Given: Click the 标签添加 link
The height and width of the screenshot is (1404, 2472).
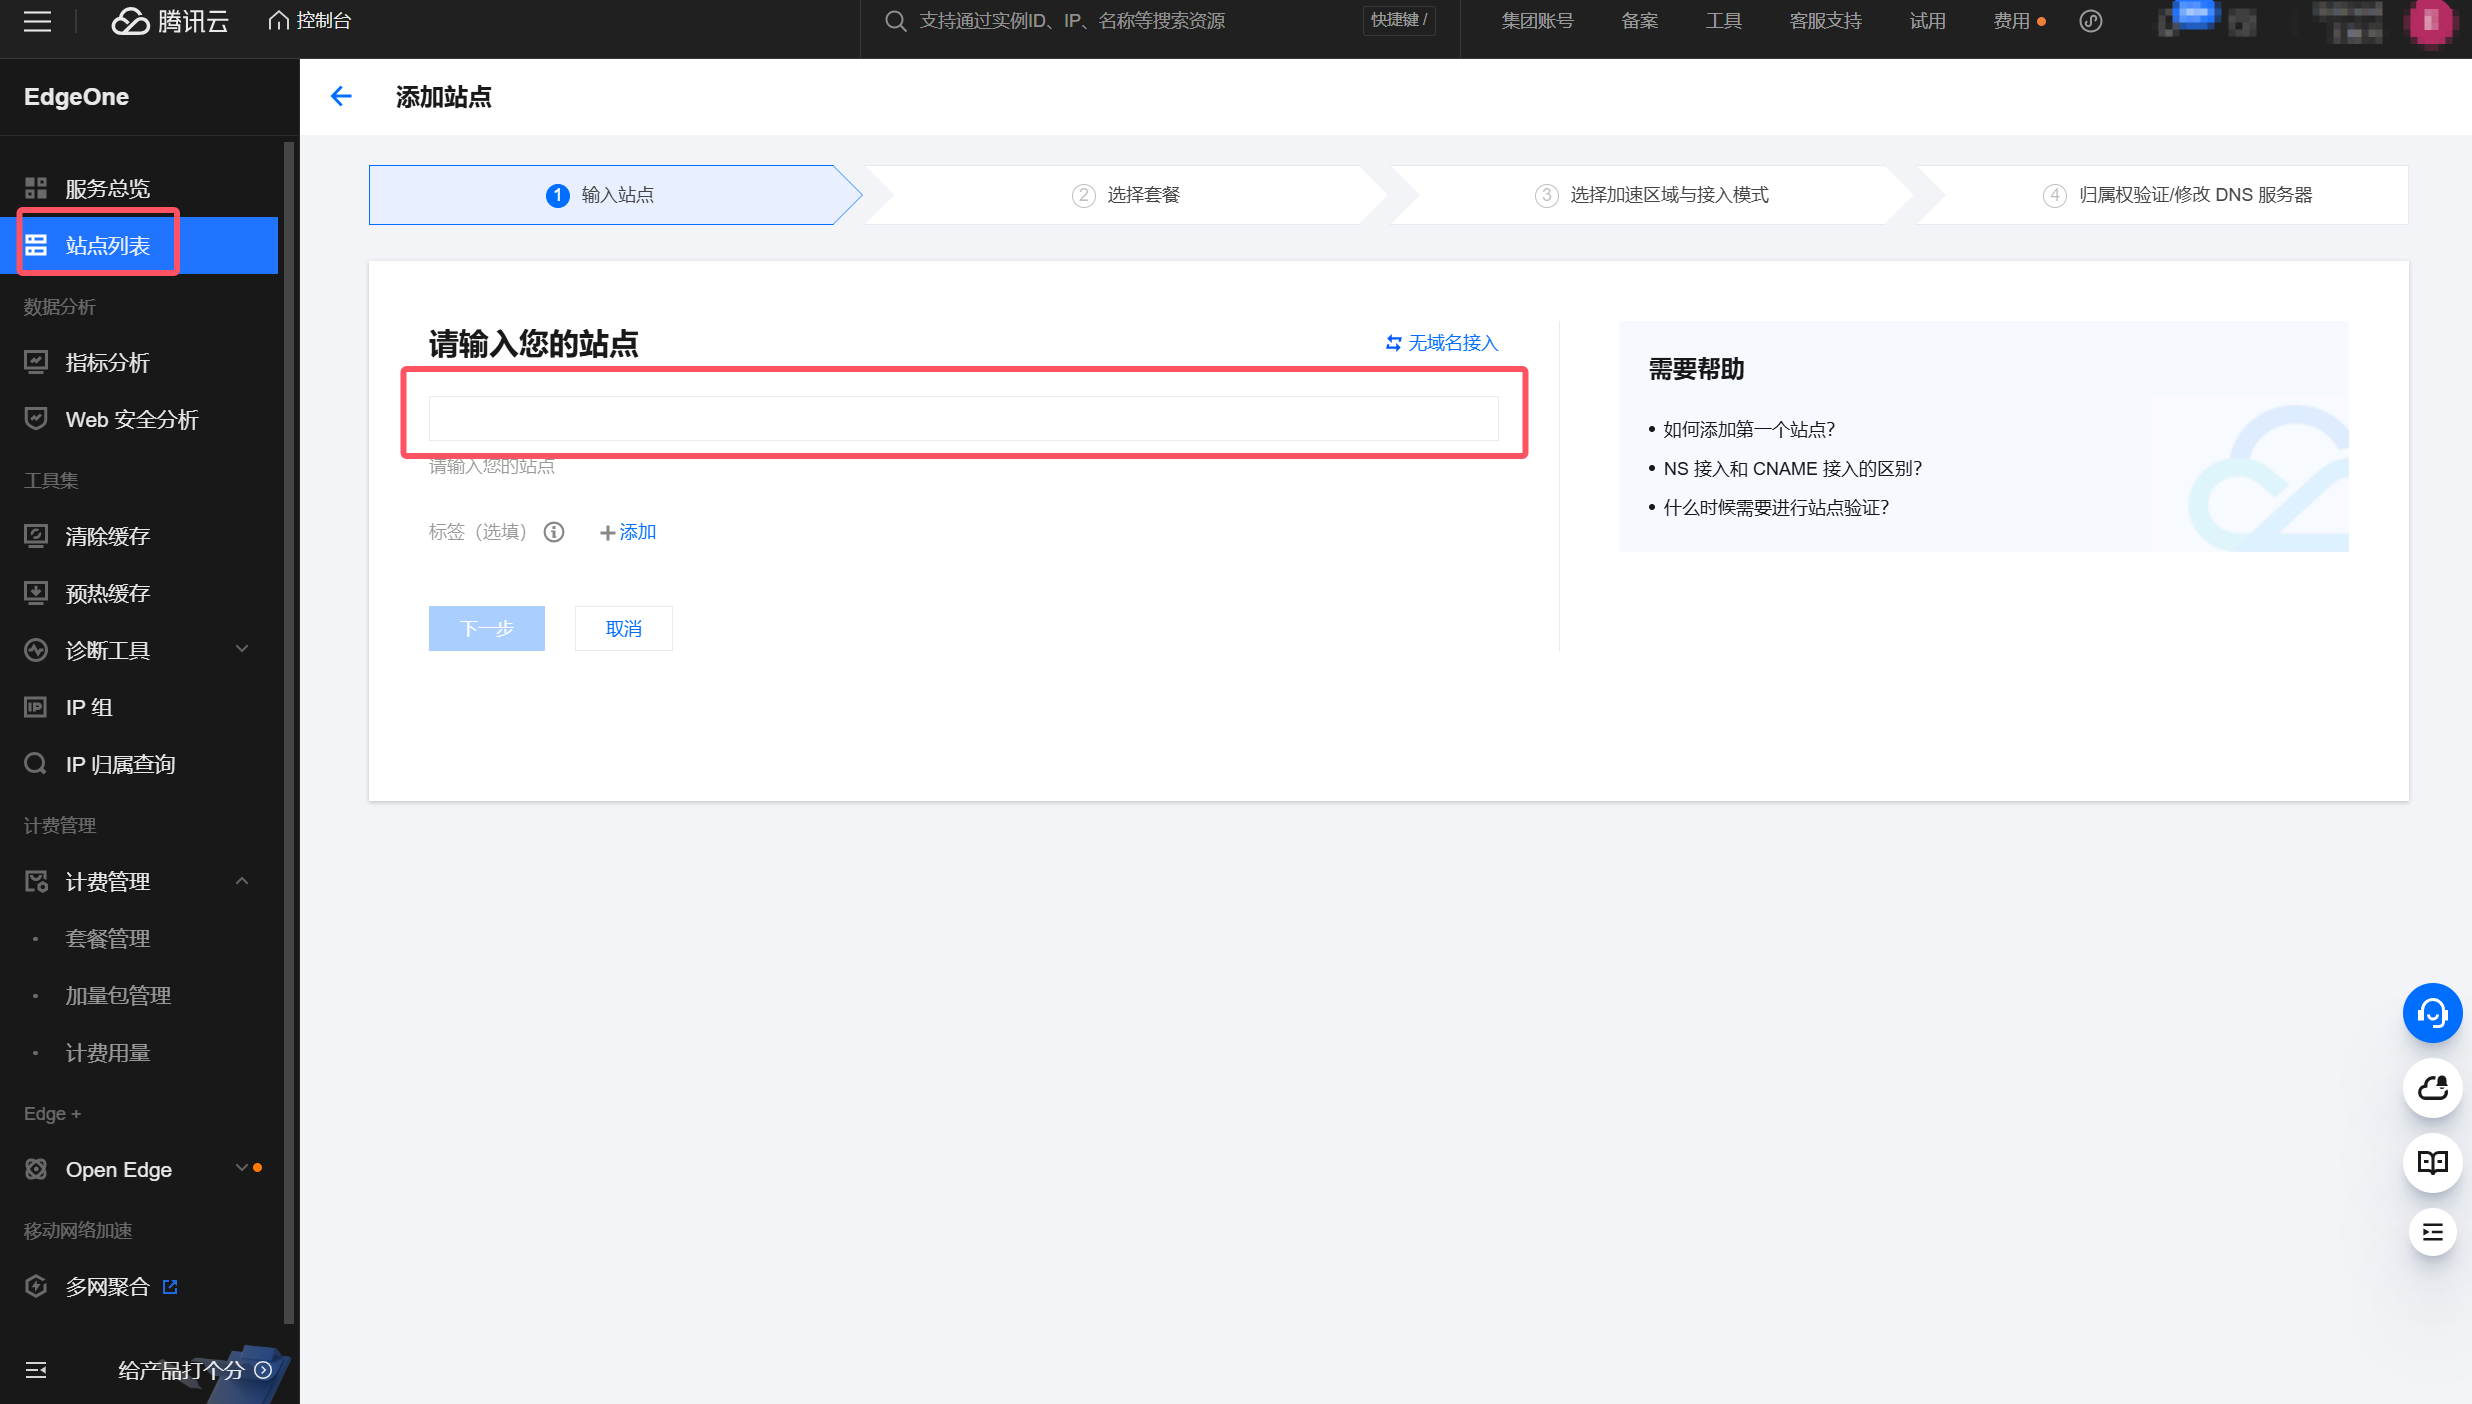Looking at the screenshot, I should pyautogui.click(x=626, y=531).
